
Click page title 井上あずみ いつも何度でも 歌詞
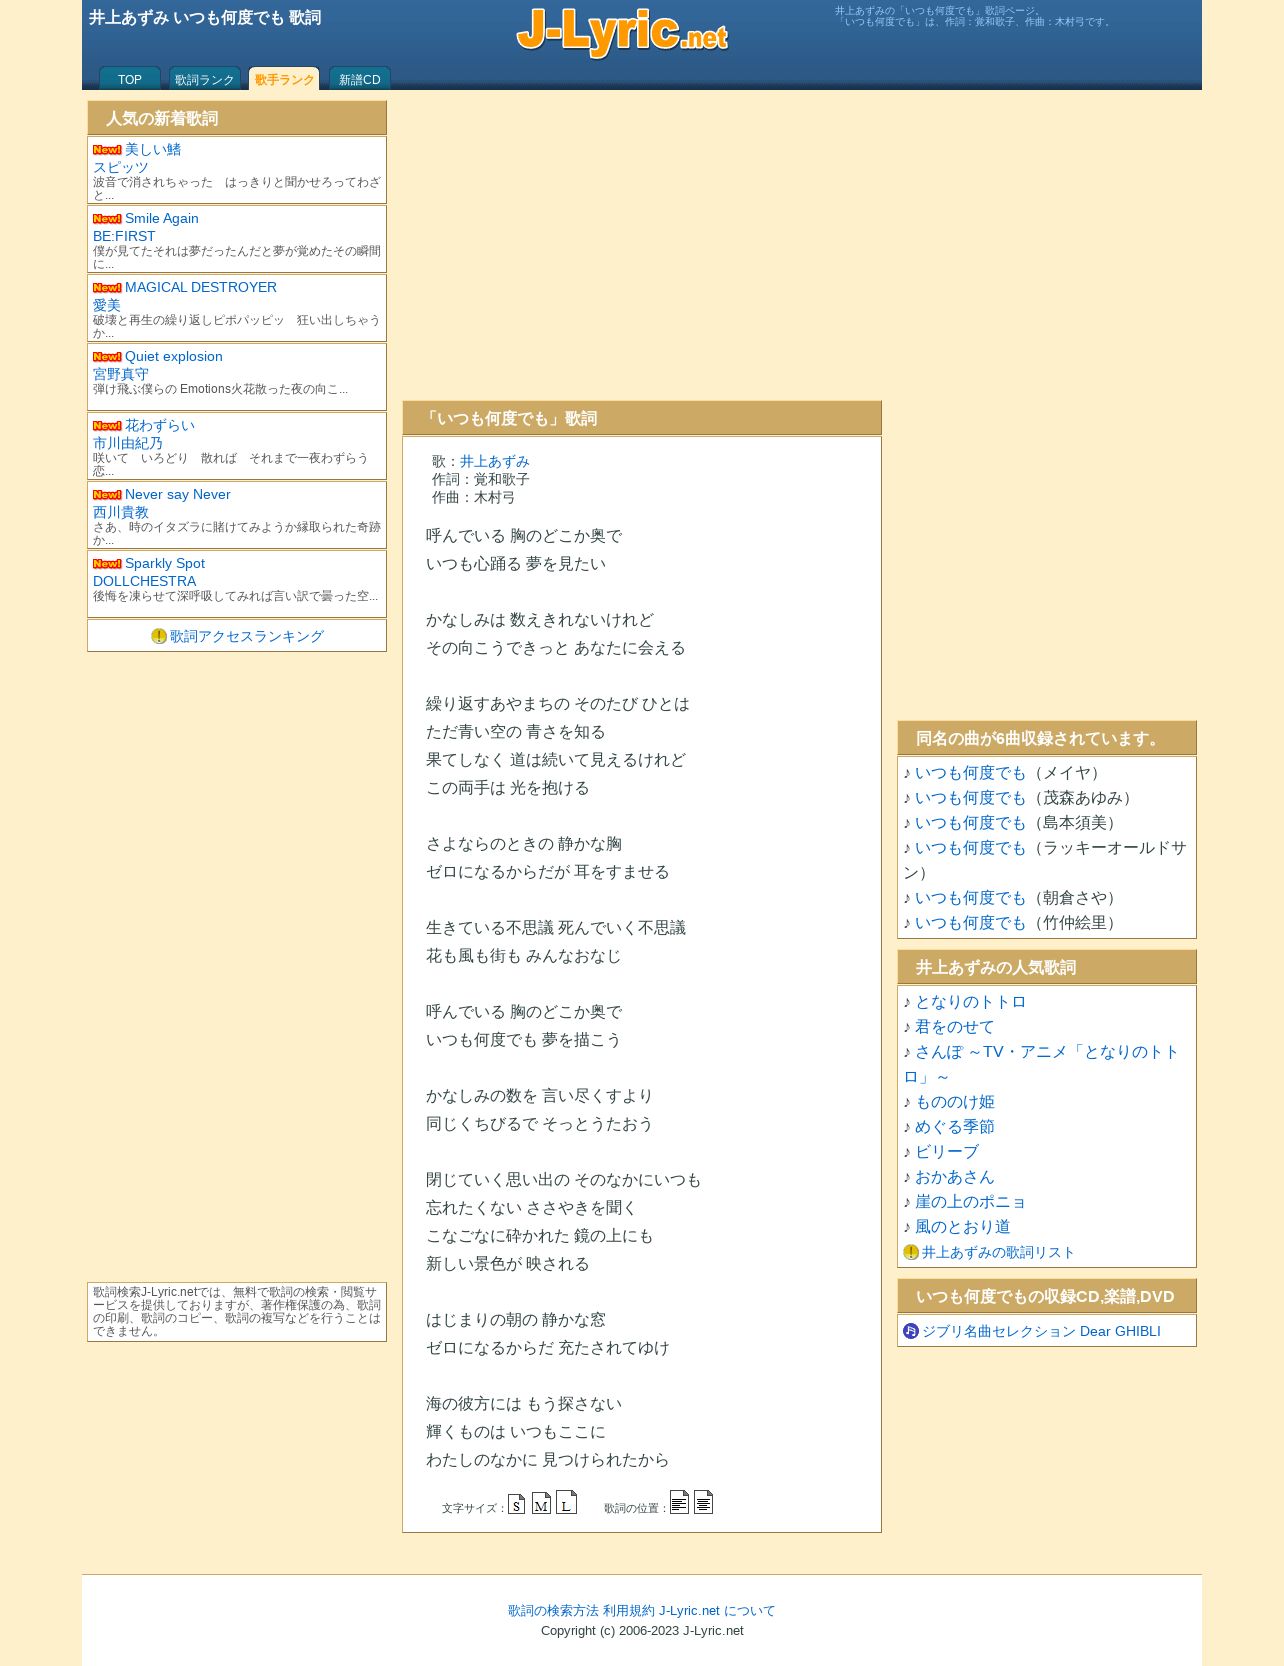(x=205, y=18)
